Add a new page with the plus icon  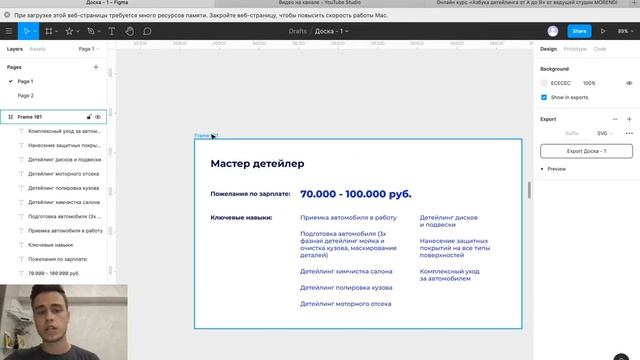[96, 67]
